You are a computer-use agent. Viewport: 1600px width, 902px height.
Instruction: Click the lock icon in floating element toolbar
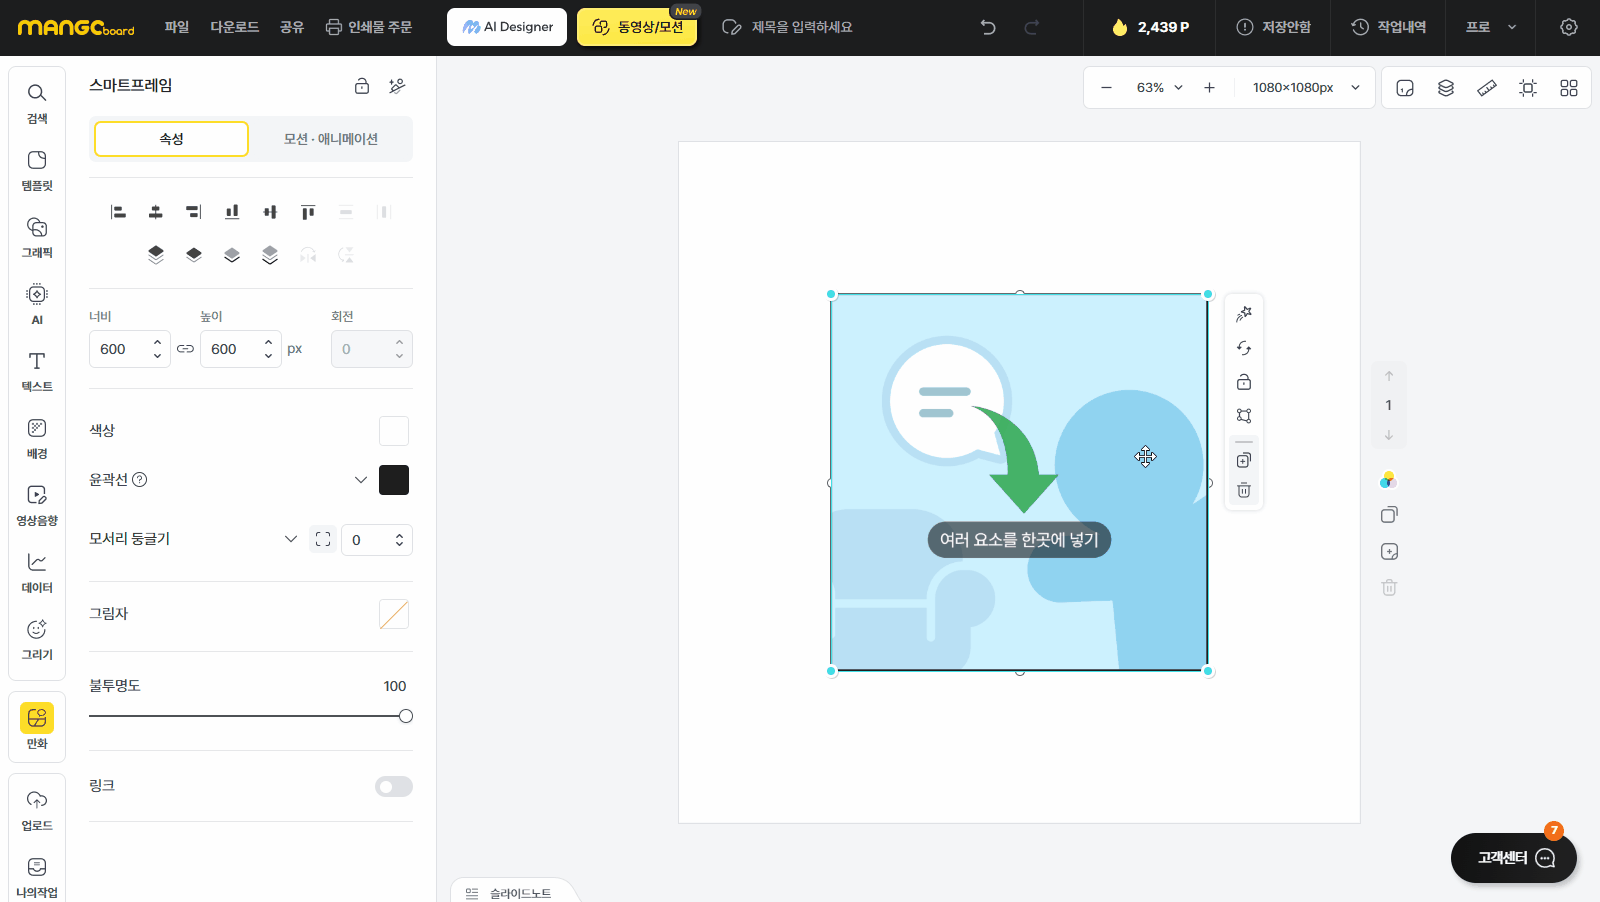click(1244, 382)
